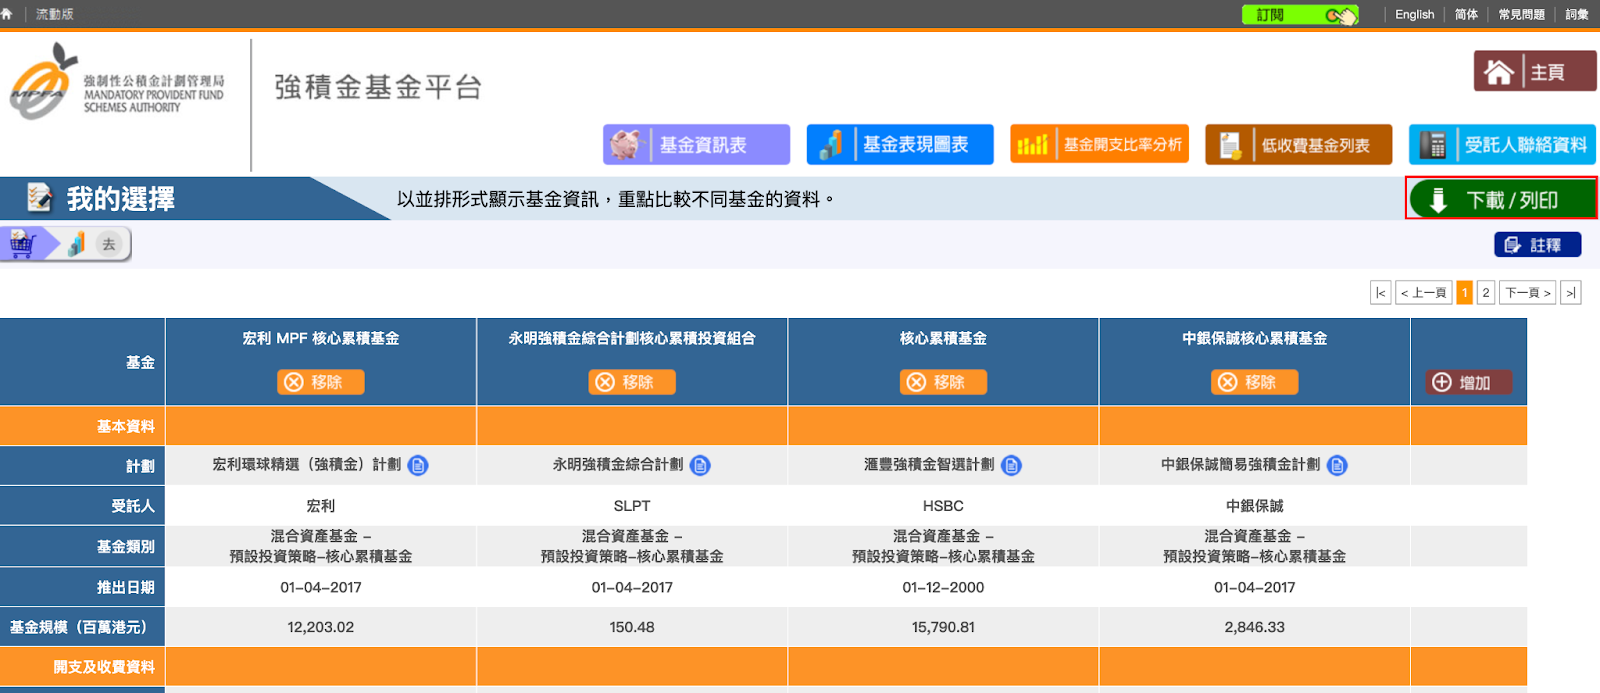Jump to last page with >| button
The height and width of the screenshot is (693, 1600).
(1571, 292)
